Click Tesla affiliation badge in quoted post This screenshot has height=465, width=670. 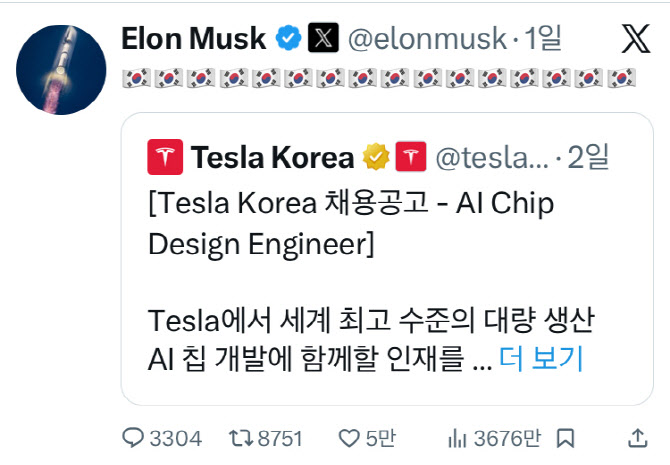tap(410, 157)
